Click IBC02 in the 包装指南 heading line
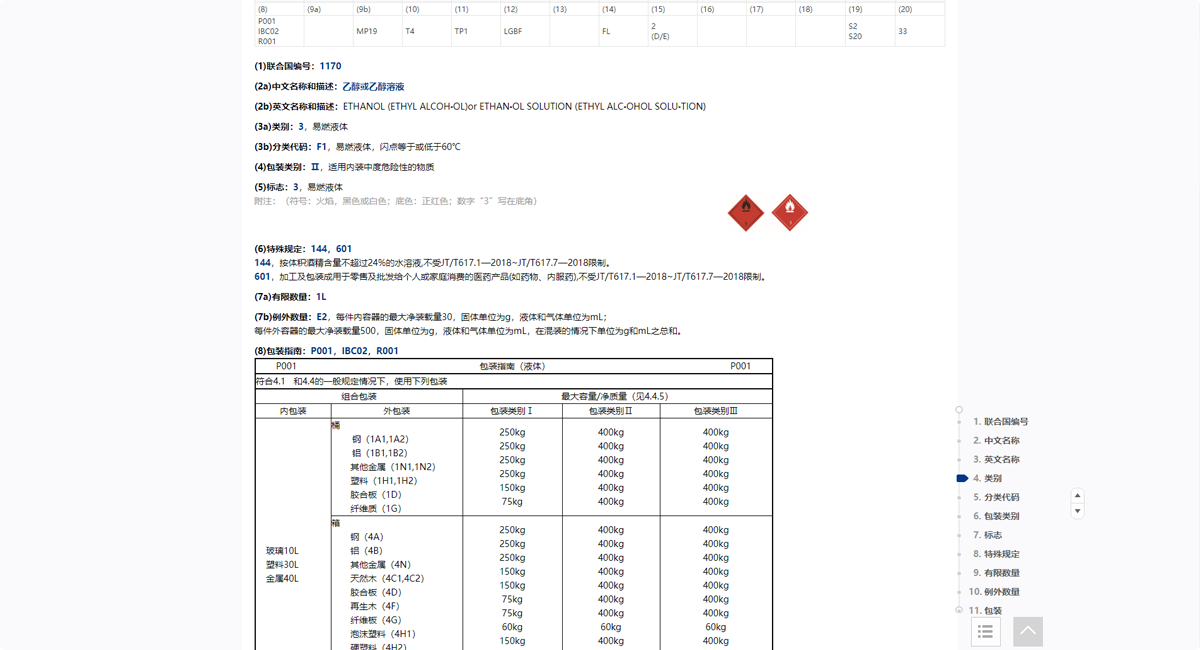The width and height of the screenshot is (1200, 650). click(355, 351)
